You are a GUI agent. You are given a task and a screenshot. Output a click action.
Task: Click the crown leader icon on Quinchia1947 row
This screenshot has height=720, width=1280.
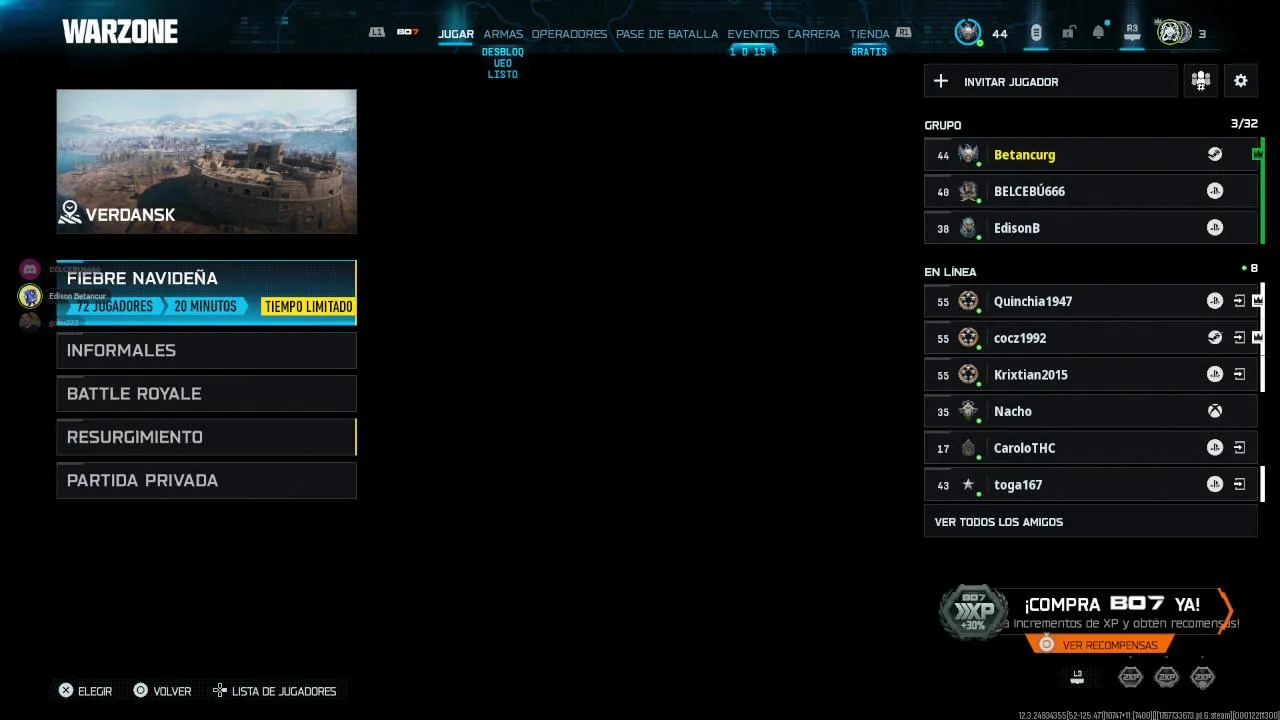click(x=1257, y=301)
